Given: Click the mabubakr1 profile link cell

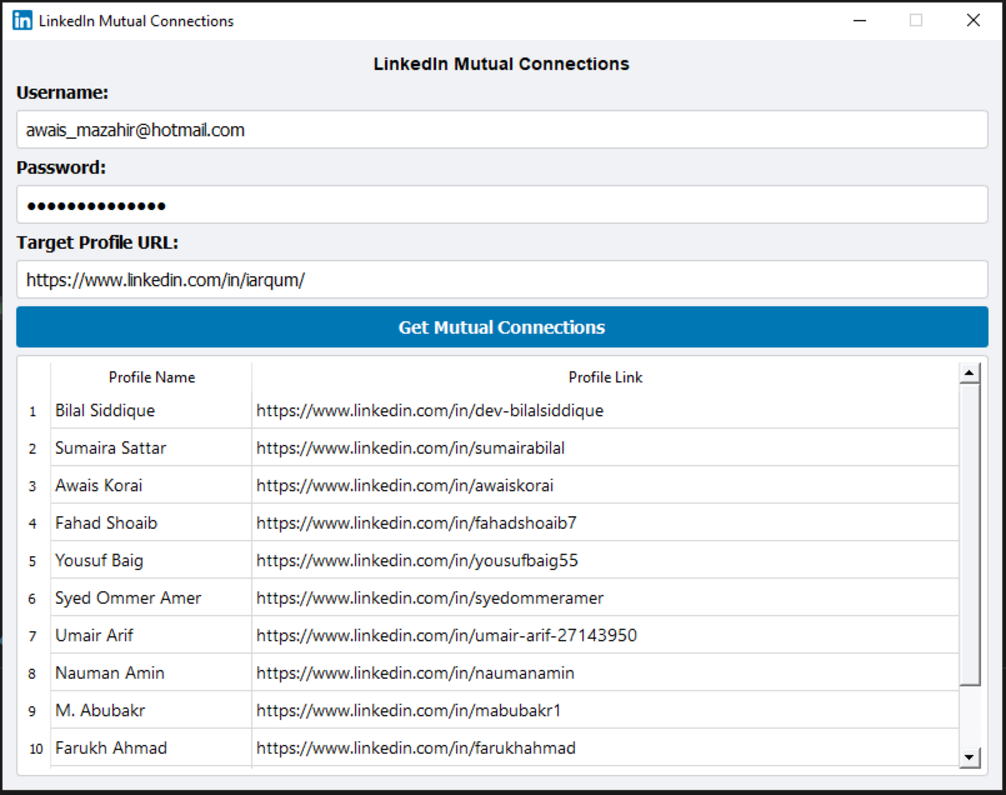Looking at the screenshot, I should tap(605, 710).
